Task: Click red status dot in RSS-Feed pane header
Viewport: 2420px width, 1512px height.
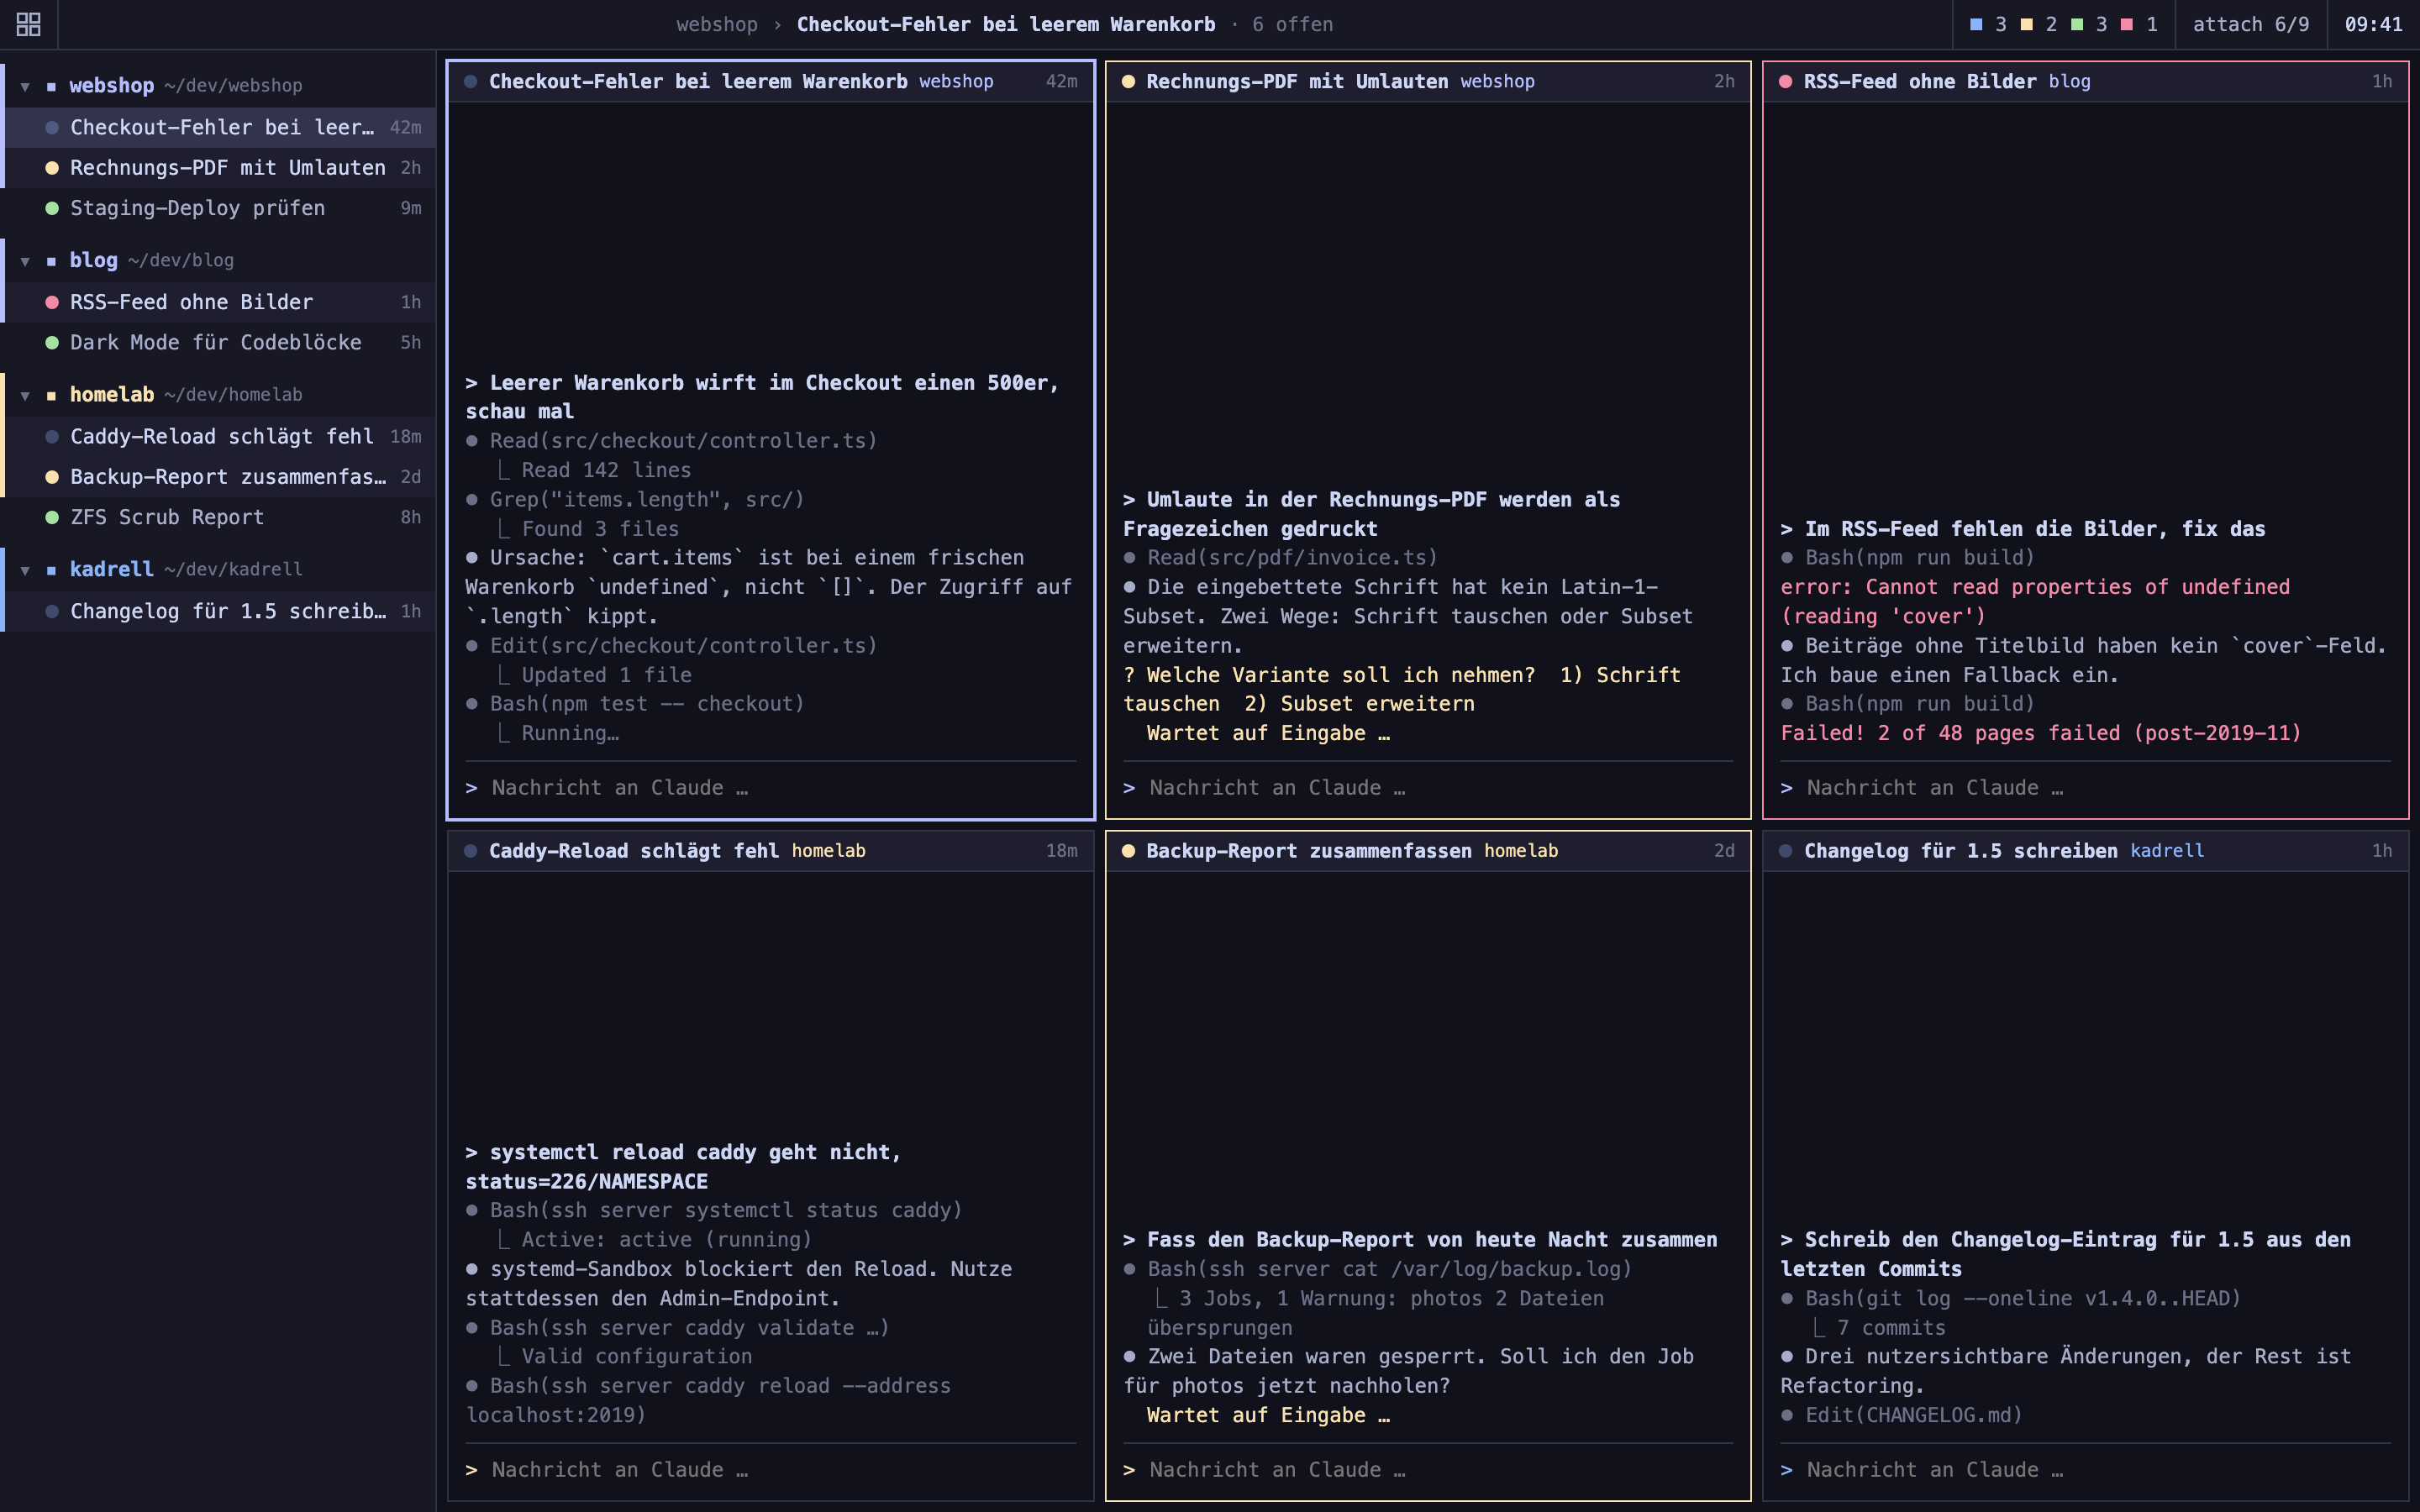Action: pos(1786,82)
